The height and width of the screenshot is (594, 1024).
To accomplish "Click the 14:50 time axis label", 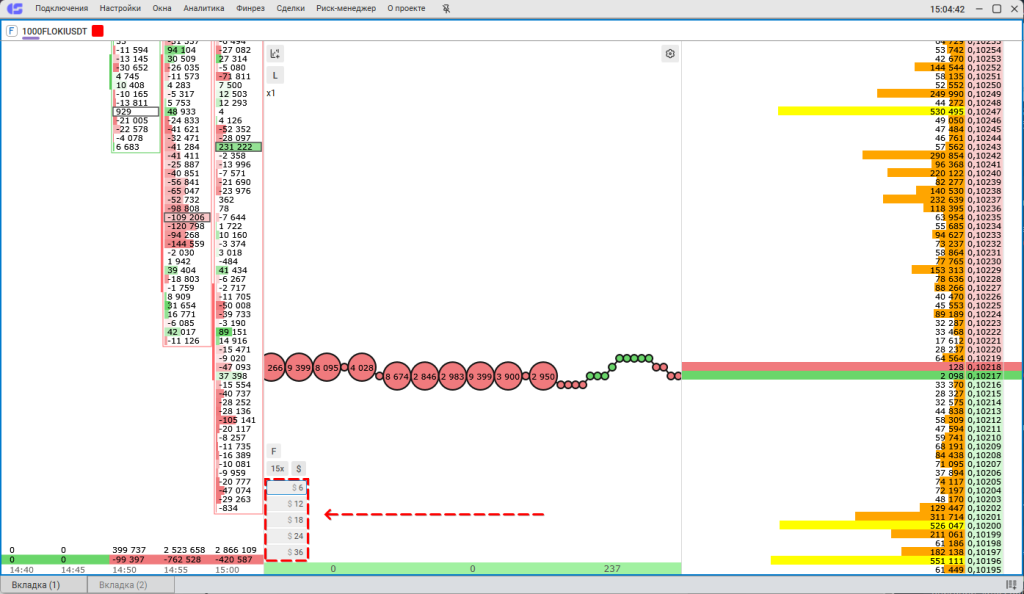I will pyautogui.click(x=124, y=570).
